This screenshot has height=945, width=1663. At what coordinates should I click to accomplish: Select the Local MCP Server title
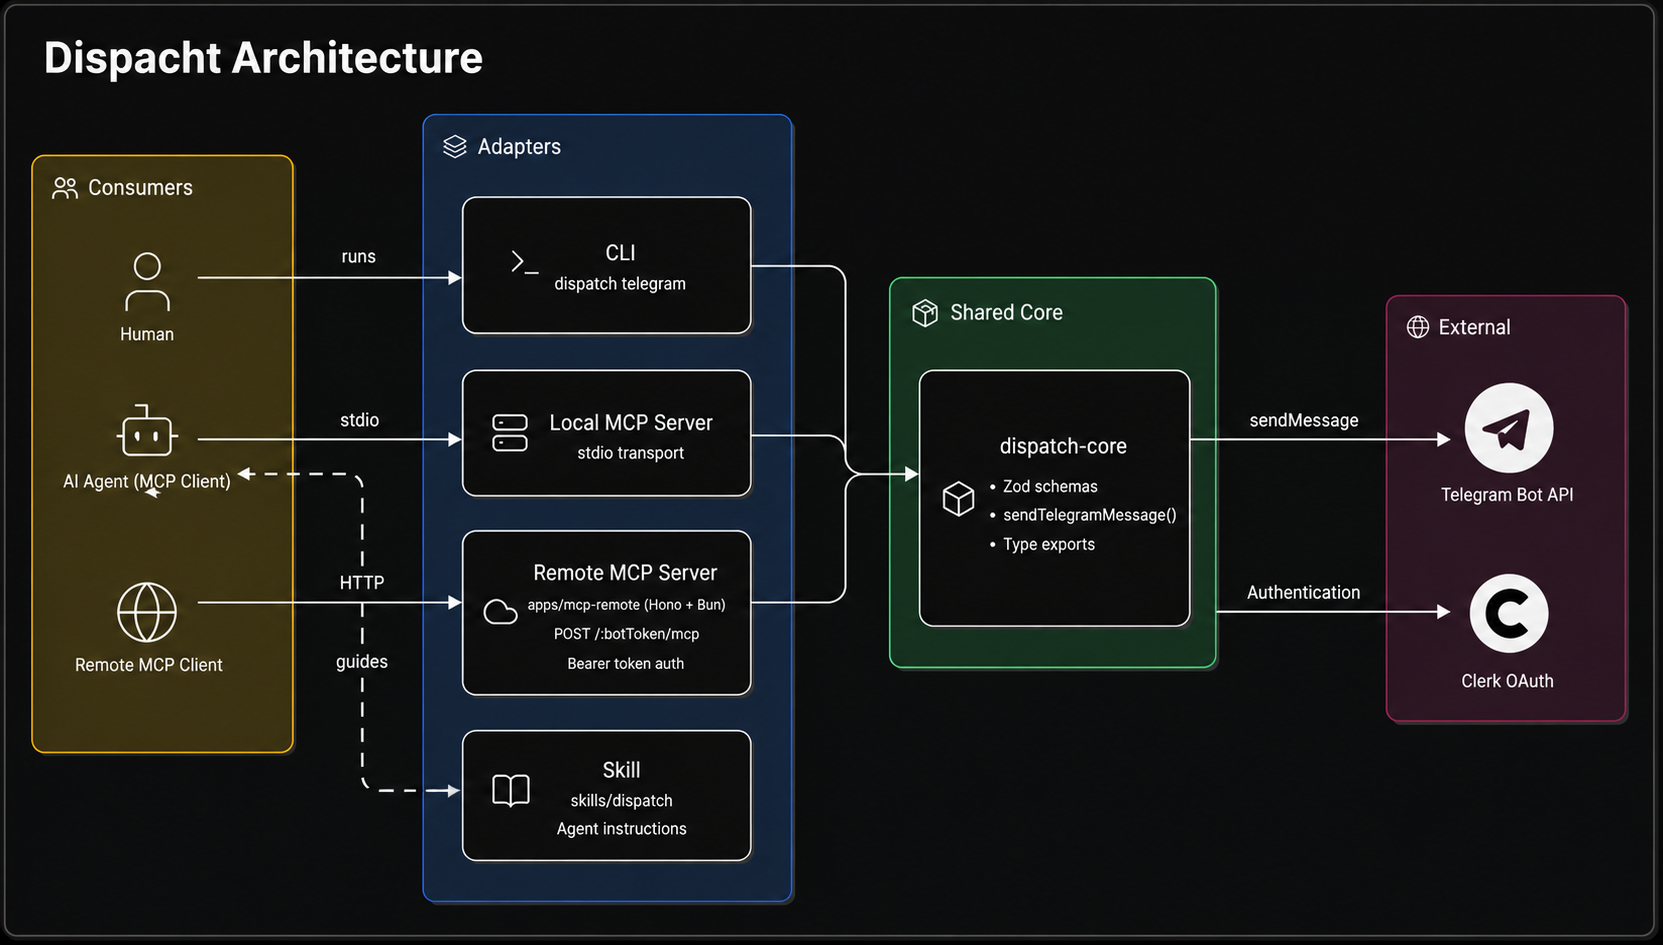(x=631, y=423)
